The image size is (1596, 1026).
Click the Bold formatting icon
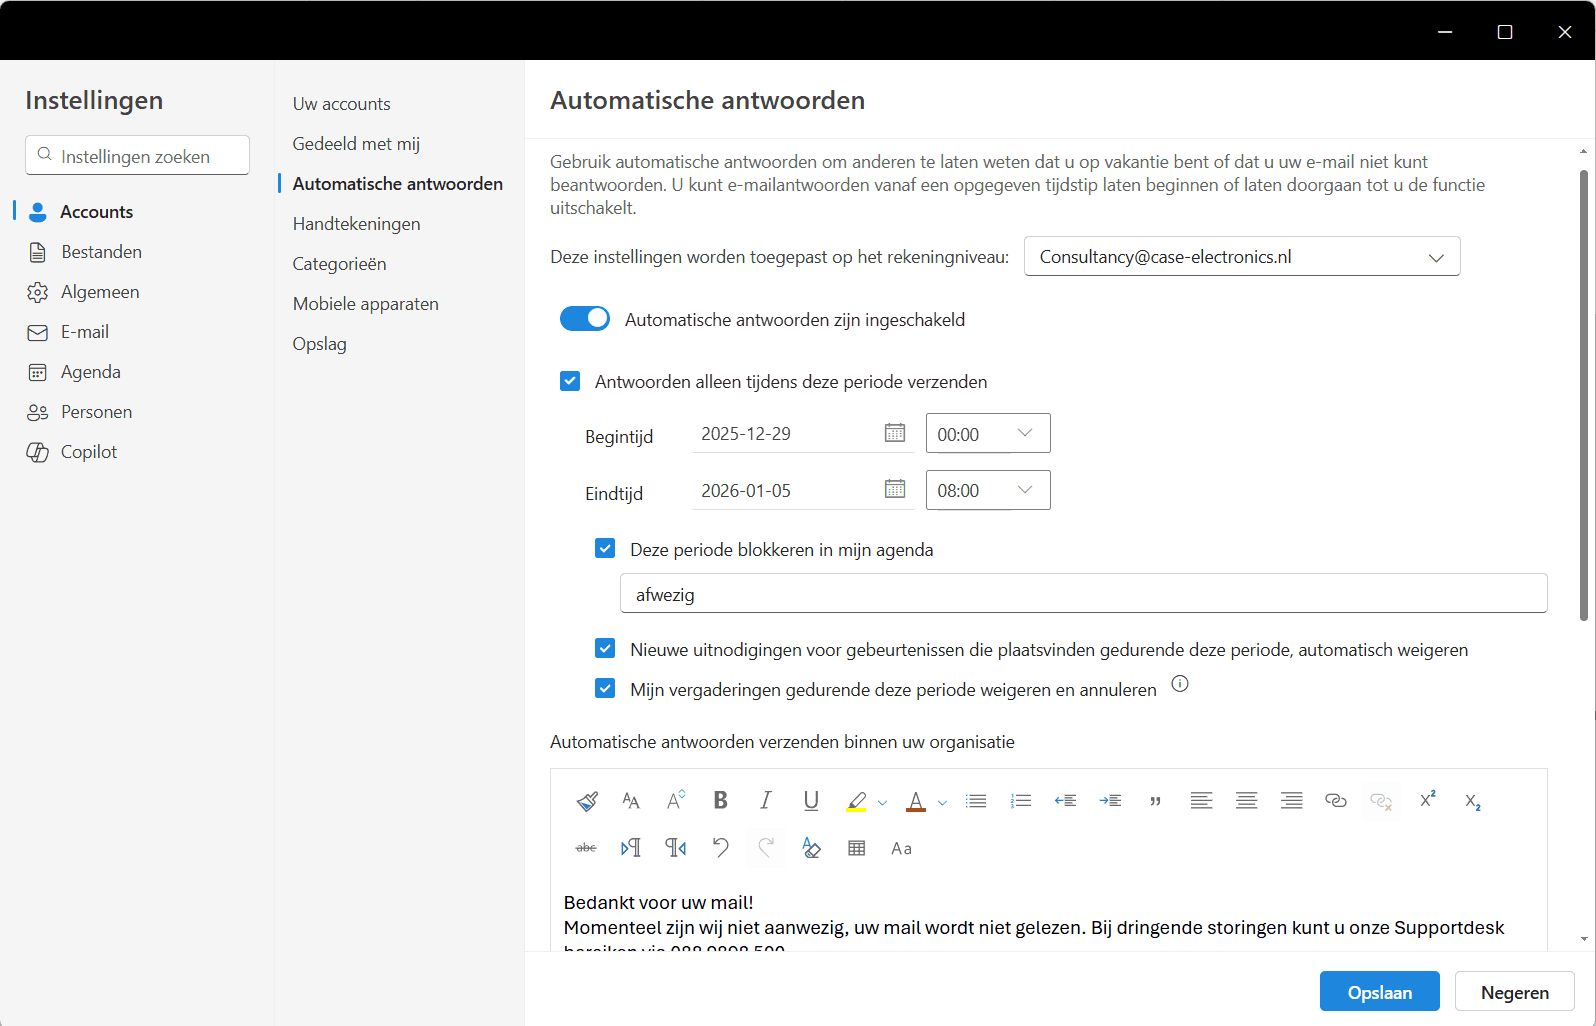point(720,800)
